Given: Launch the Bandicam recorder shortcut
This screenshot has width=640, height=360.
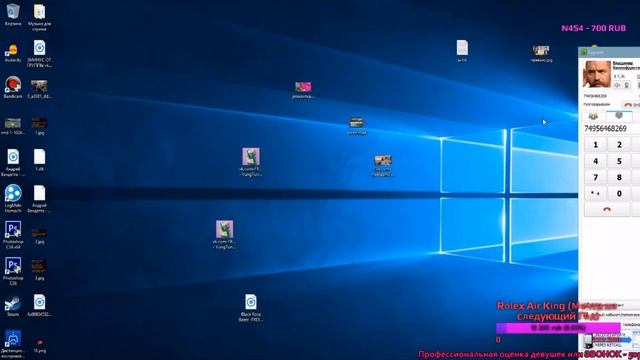Looking at the screenshot, I should point(13,87).
